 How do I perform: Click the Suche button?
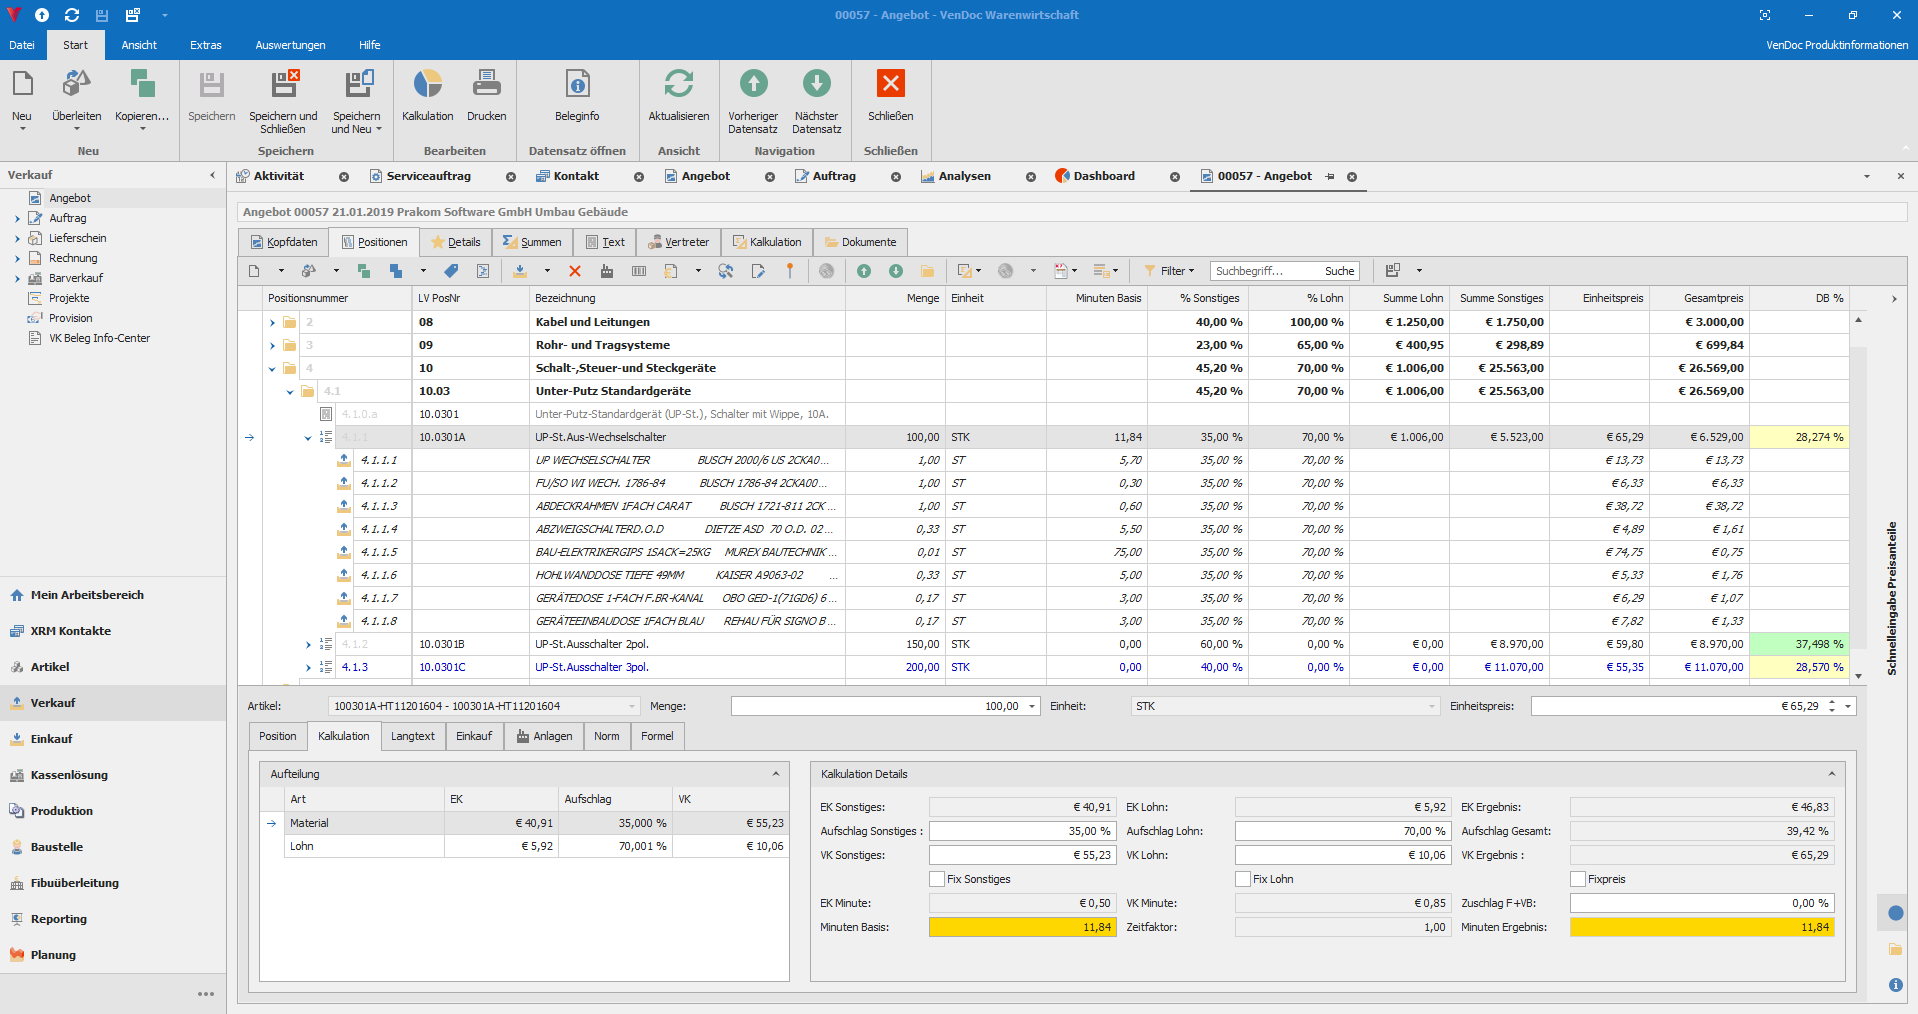click(x=1339, y=271)
